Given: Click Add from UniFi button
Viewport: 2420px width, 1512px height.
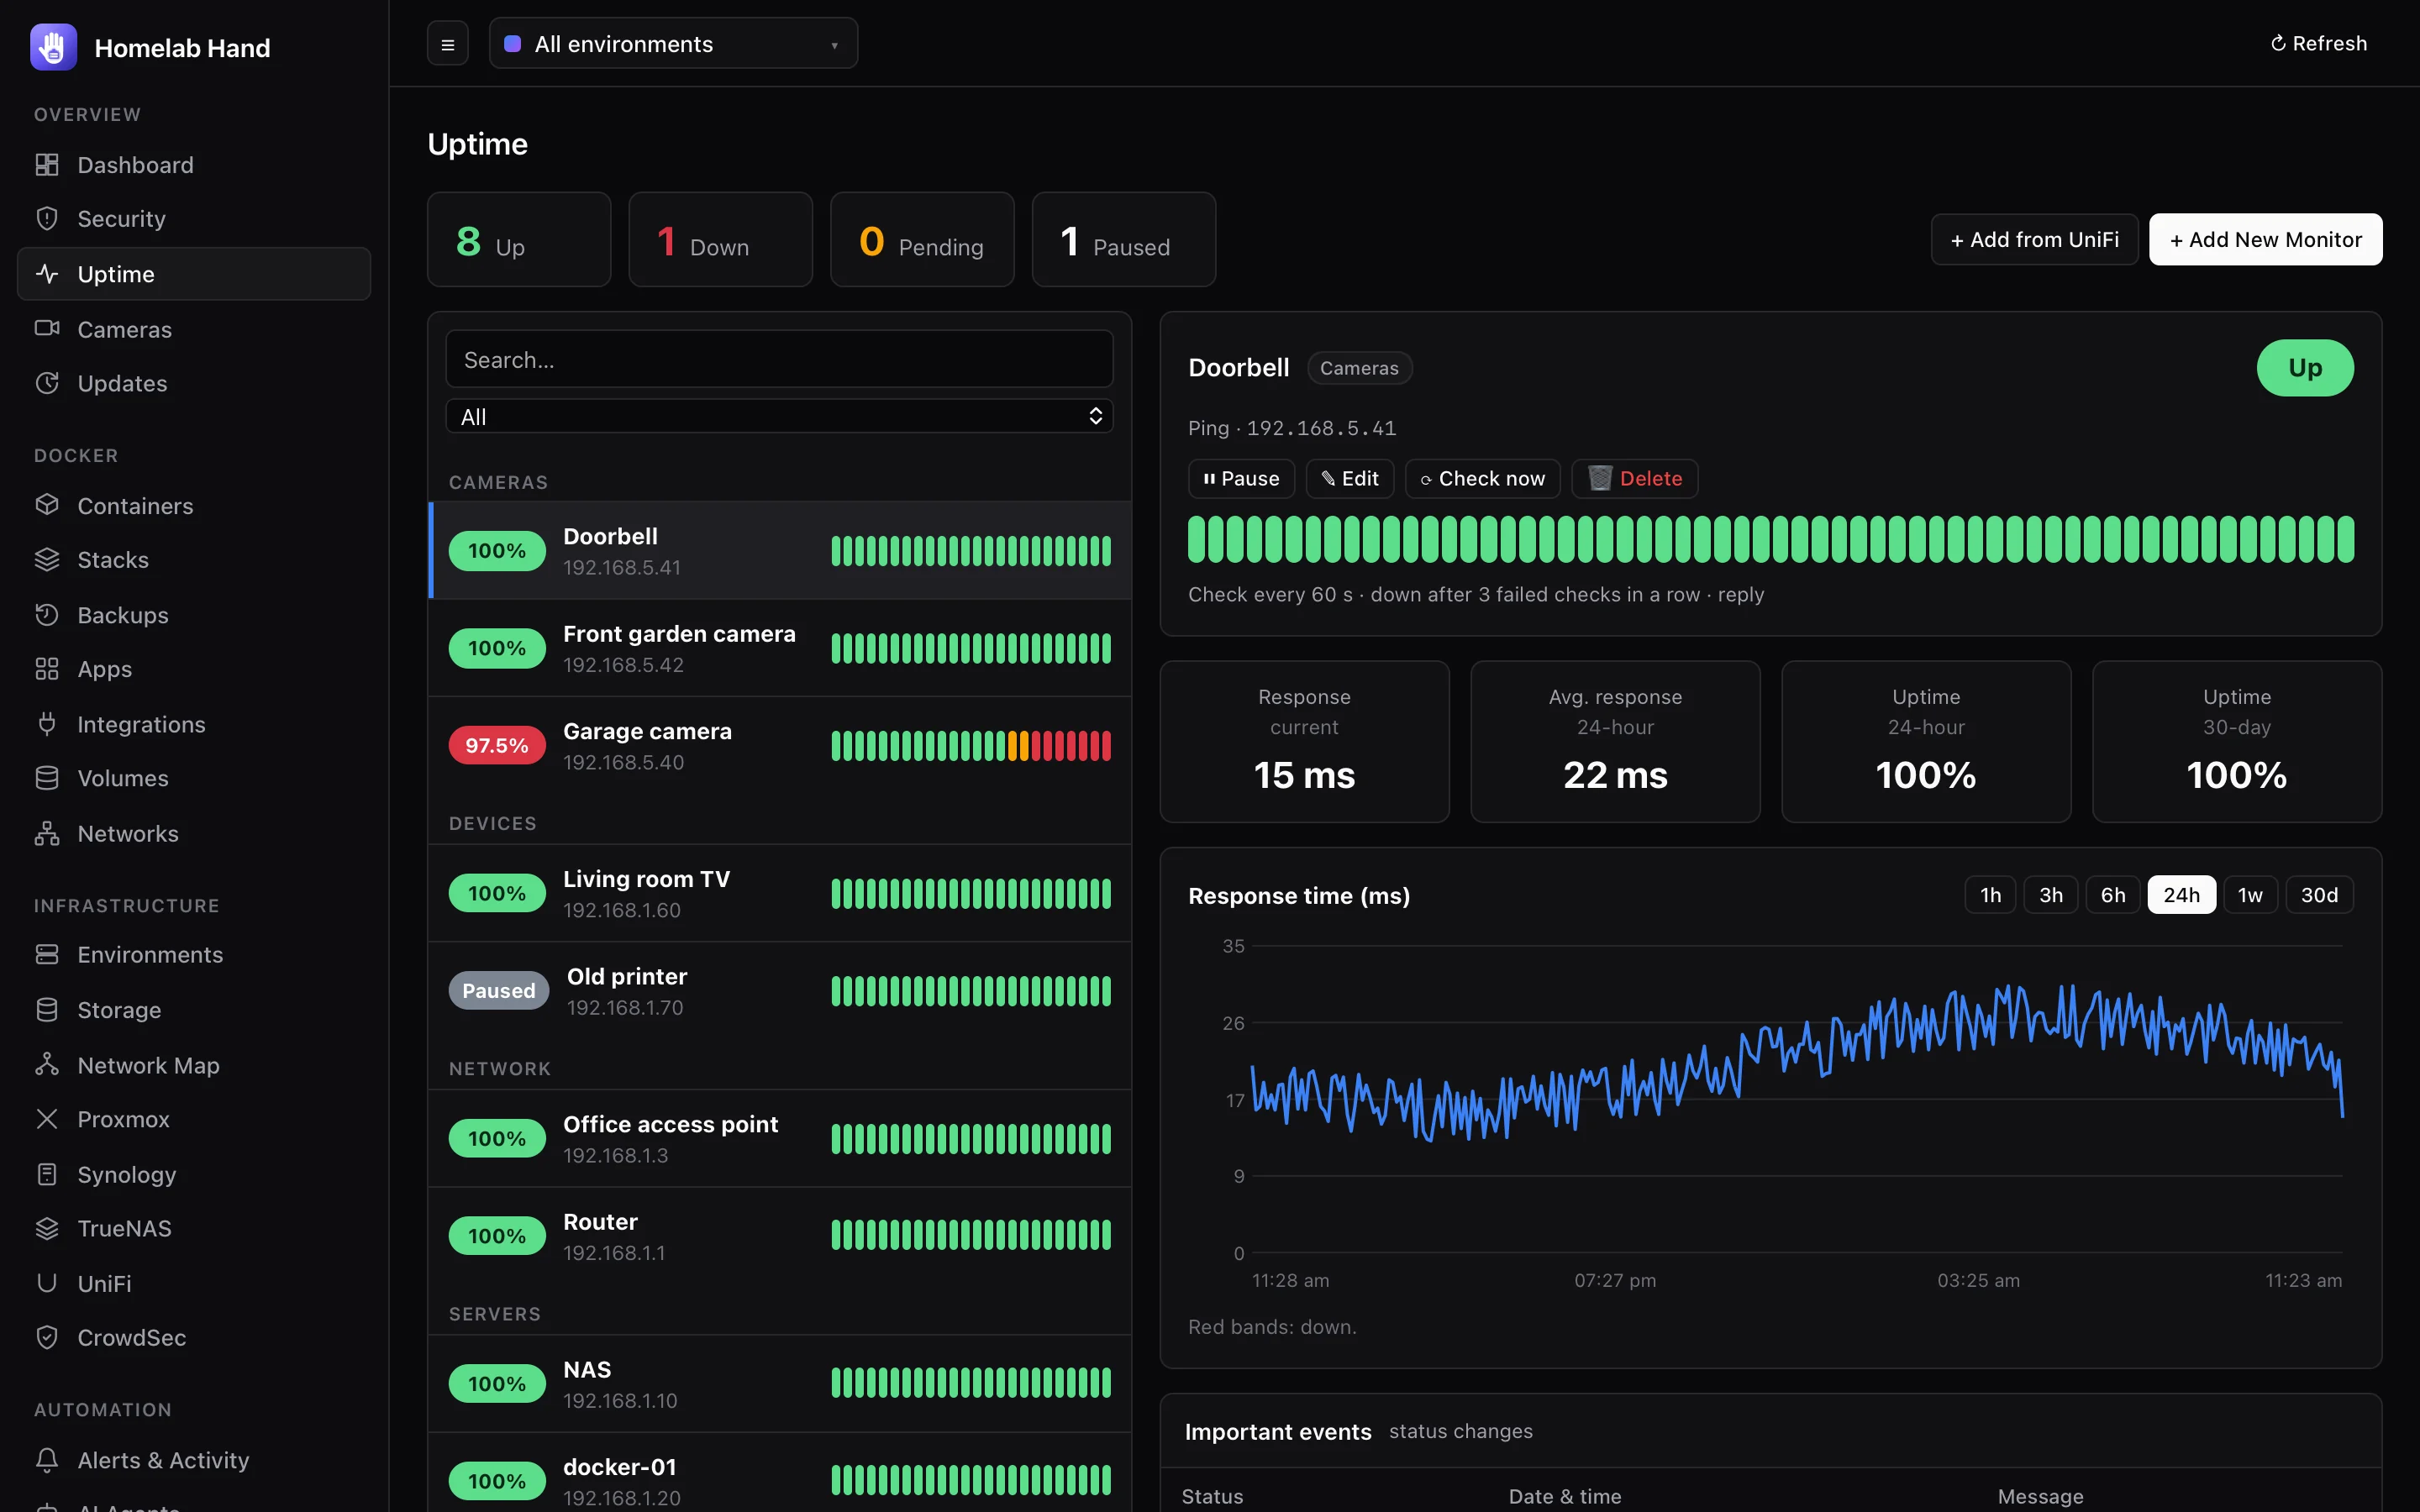Looking at the screenshot, I should (2034, 239).
